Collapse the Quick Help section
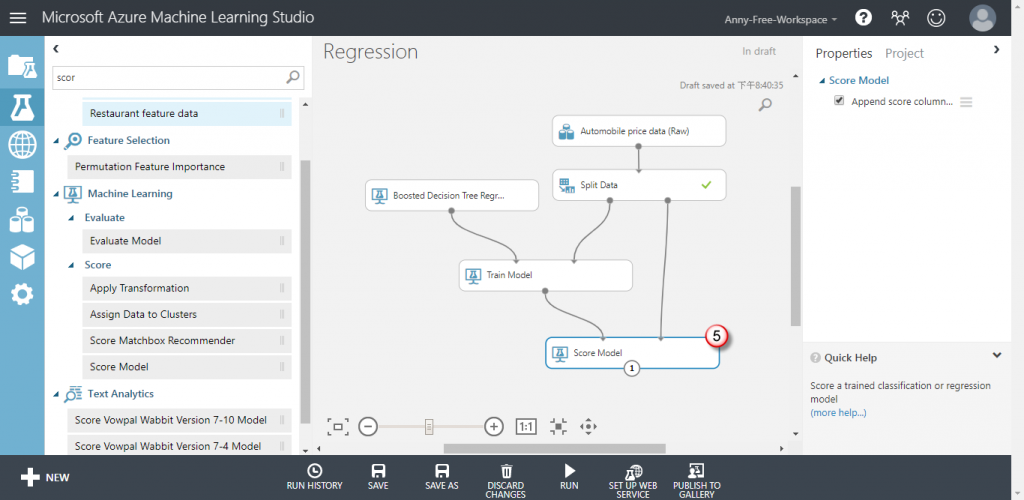 coord(997,356)
